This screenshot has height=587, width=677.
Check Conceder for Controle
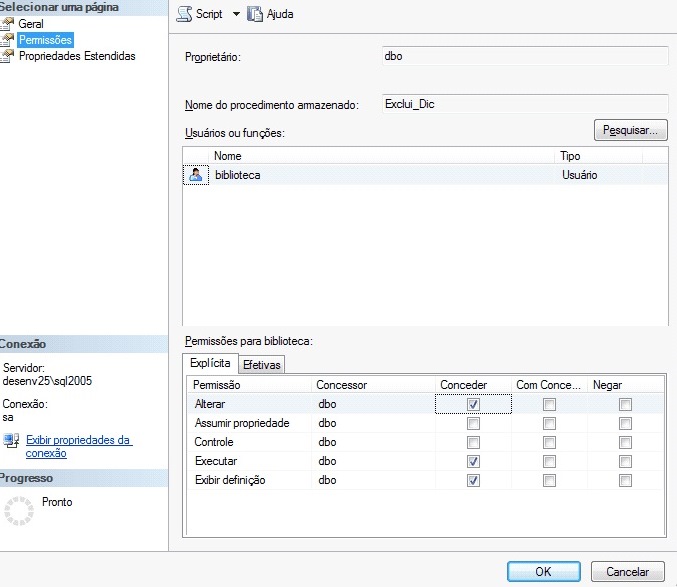473,442
